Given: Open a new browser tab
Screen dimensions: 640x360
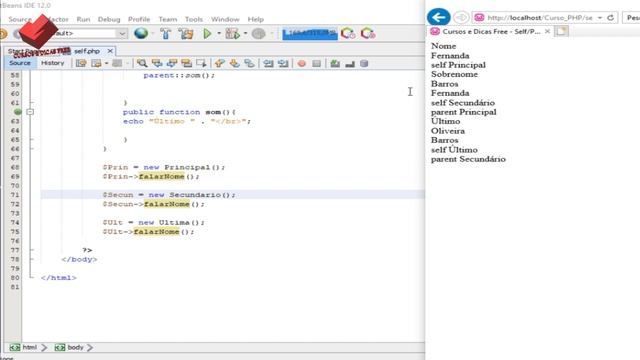Looking at the screenshot, I should coord(561,31).
